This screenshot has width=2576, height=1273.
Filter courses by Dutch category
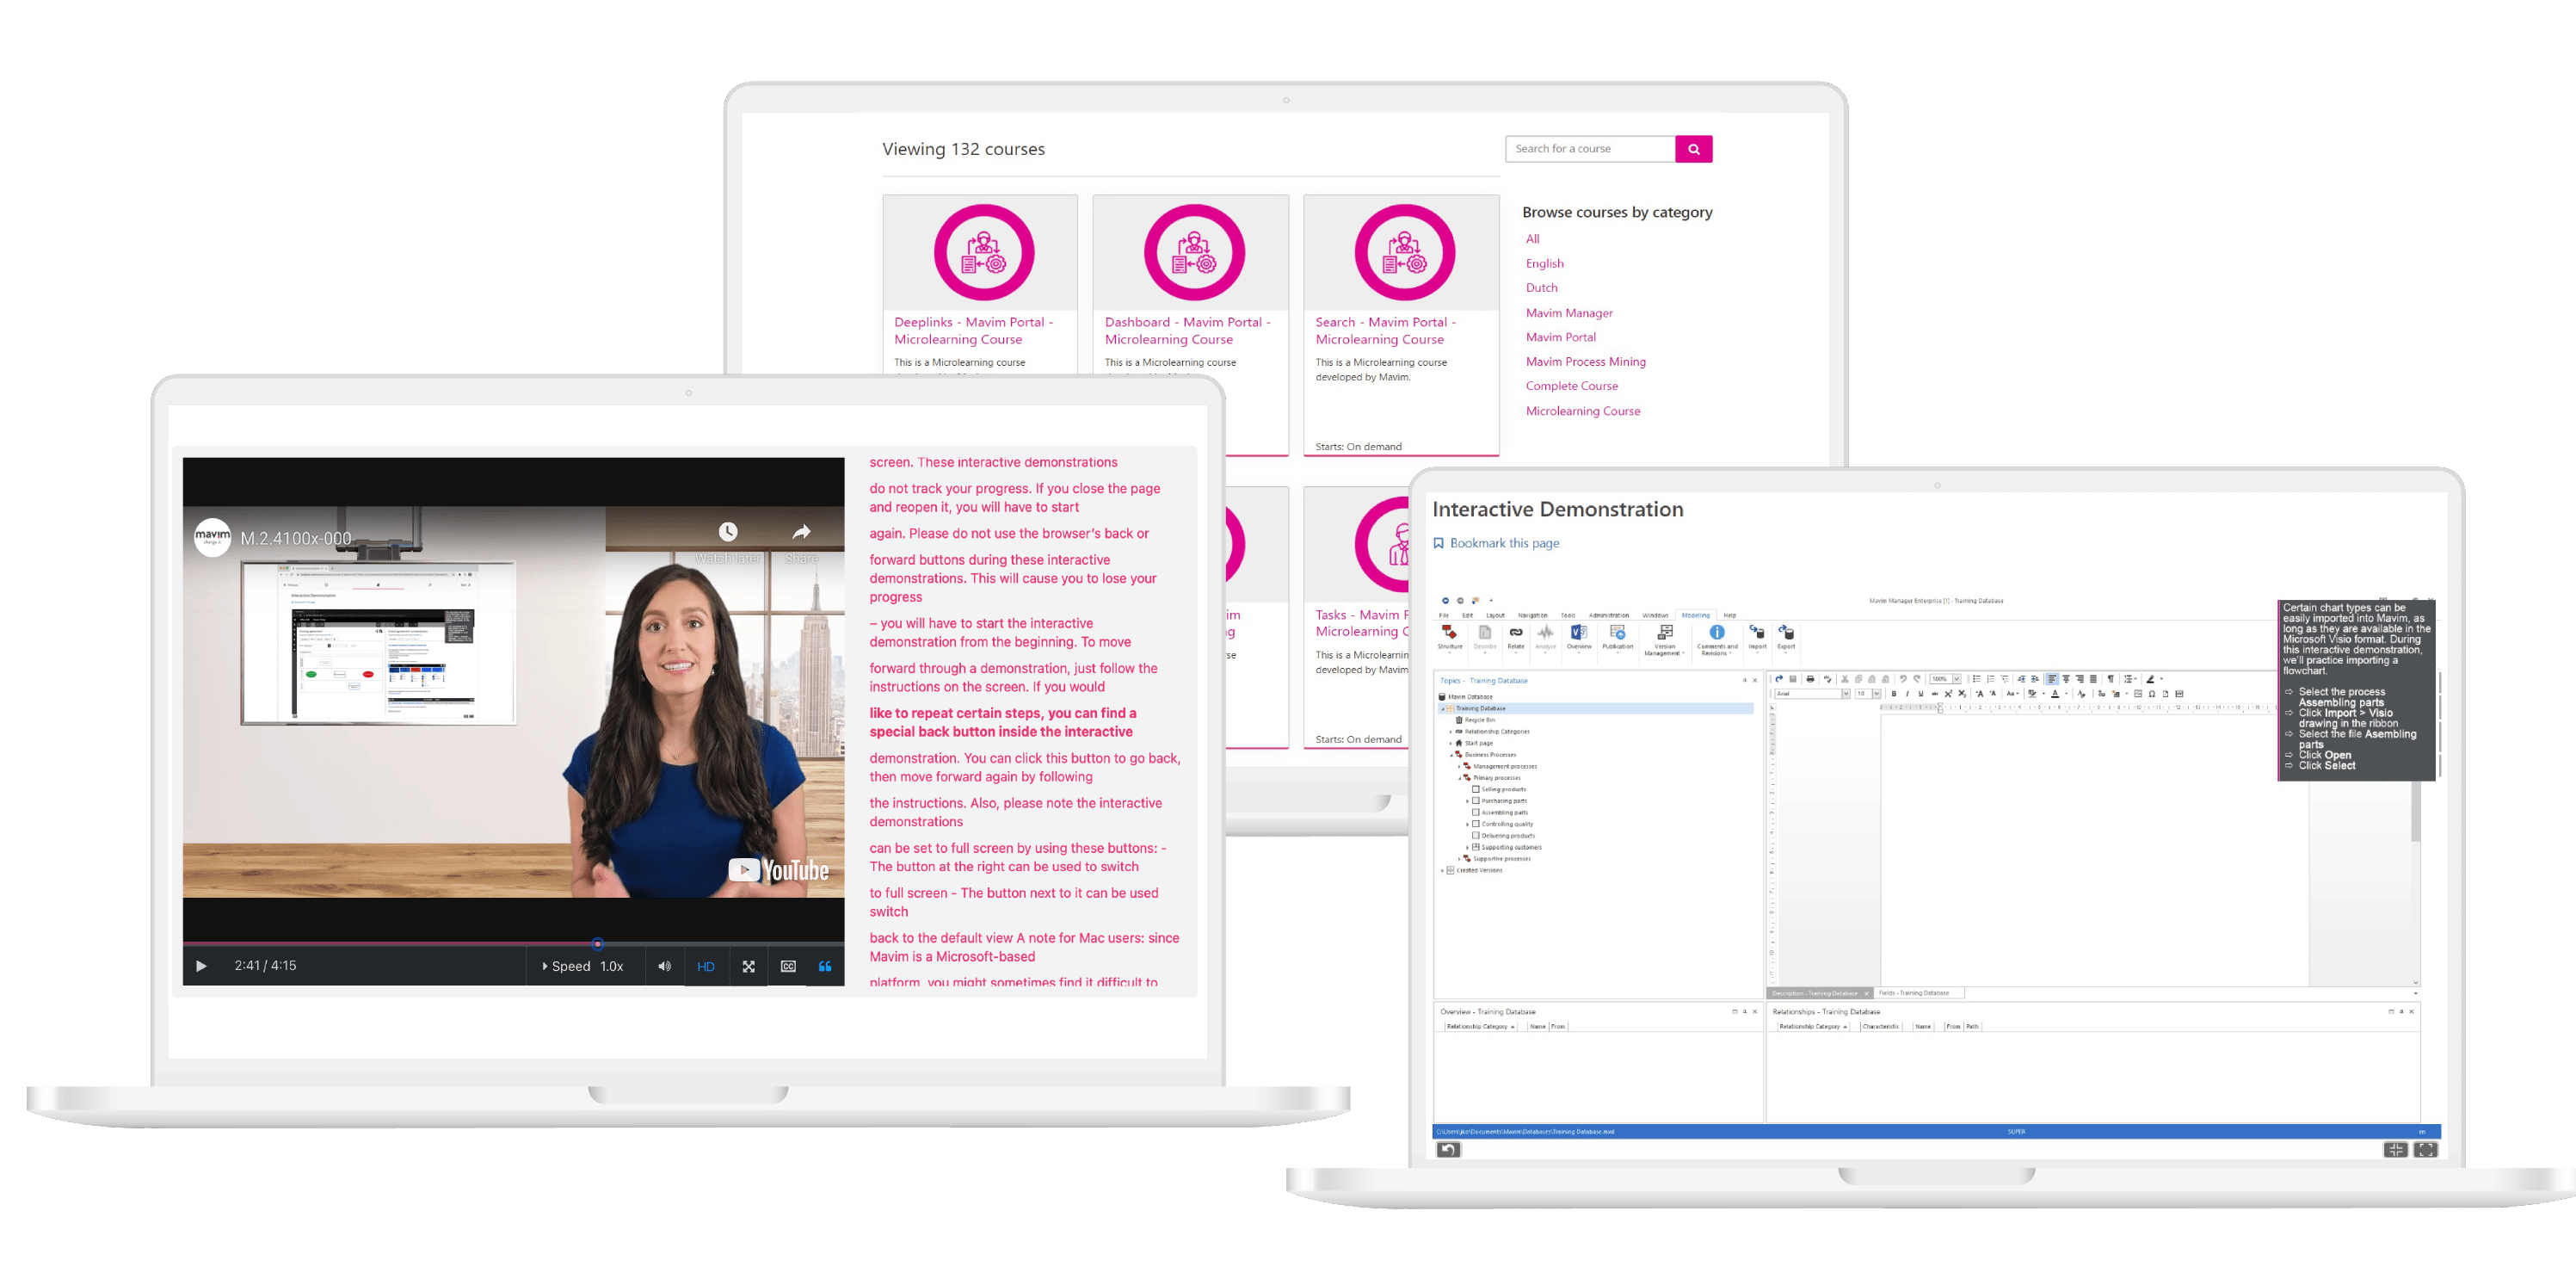[x=1541, y=287]
